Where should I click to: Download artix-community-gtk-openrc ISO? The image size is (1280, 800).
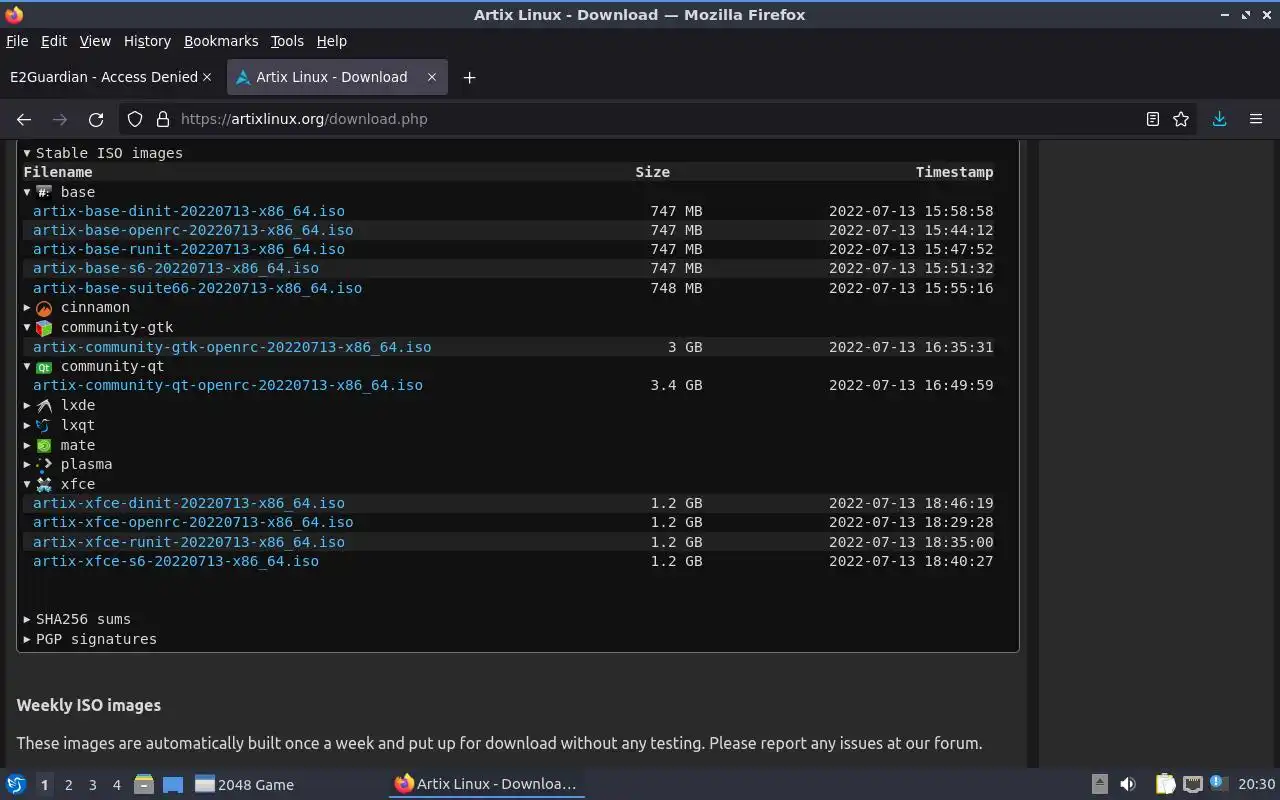click(x=232, y=347)
